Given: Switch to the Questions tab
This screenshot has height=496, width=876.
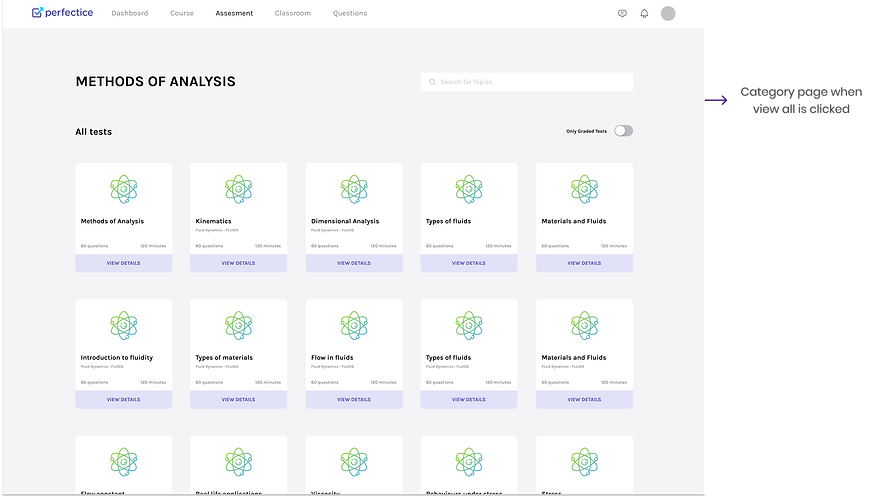Looking at the screenshot, I should 350,13.
